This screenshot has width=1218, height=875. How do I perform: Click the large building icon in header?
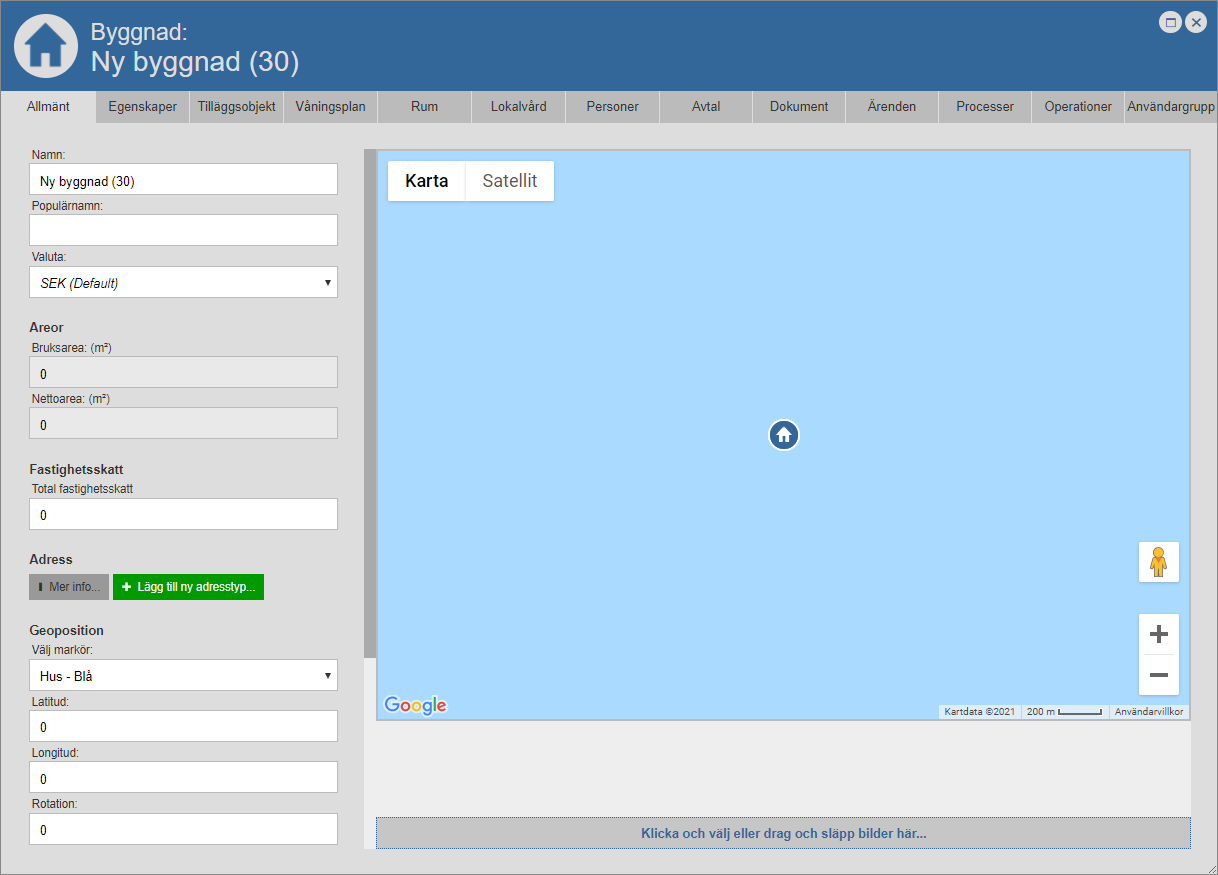click(45, 46)
